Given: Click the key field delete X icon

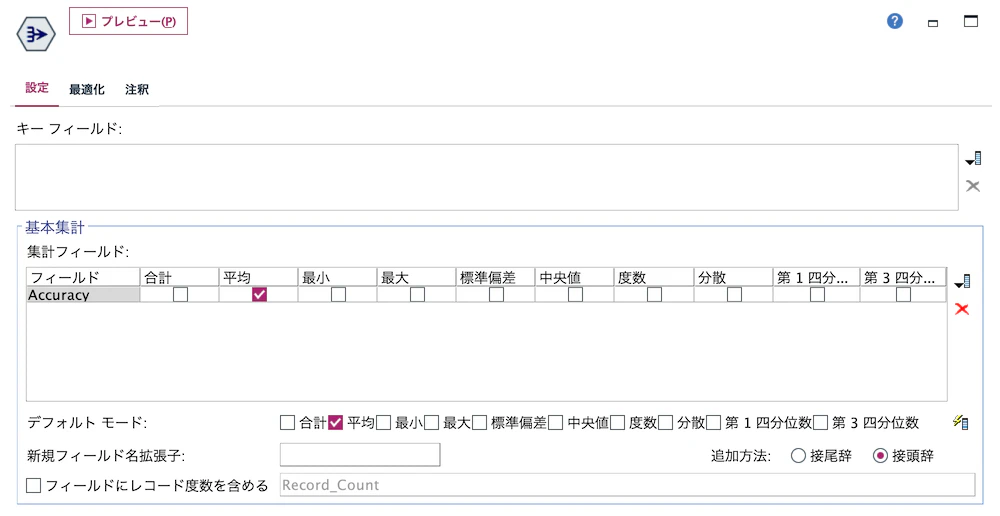Looking at the screenshot, I should 973,186.
